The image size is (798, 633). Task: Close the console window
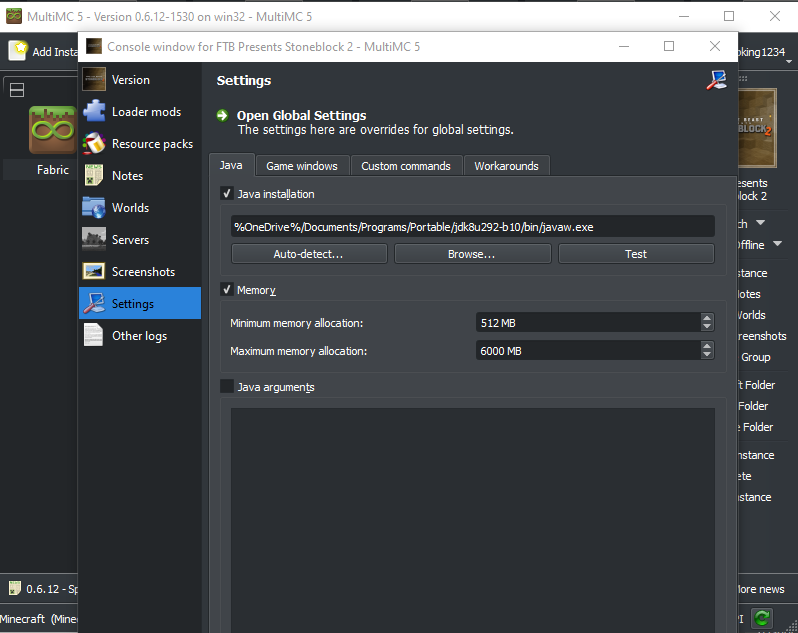pos(715,46)
